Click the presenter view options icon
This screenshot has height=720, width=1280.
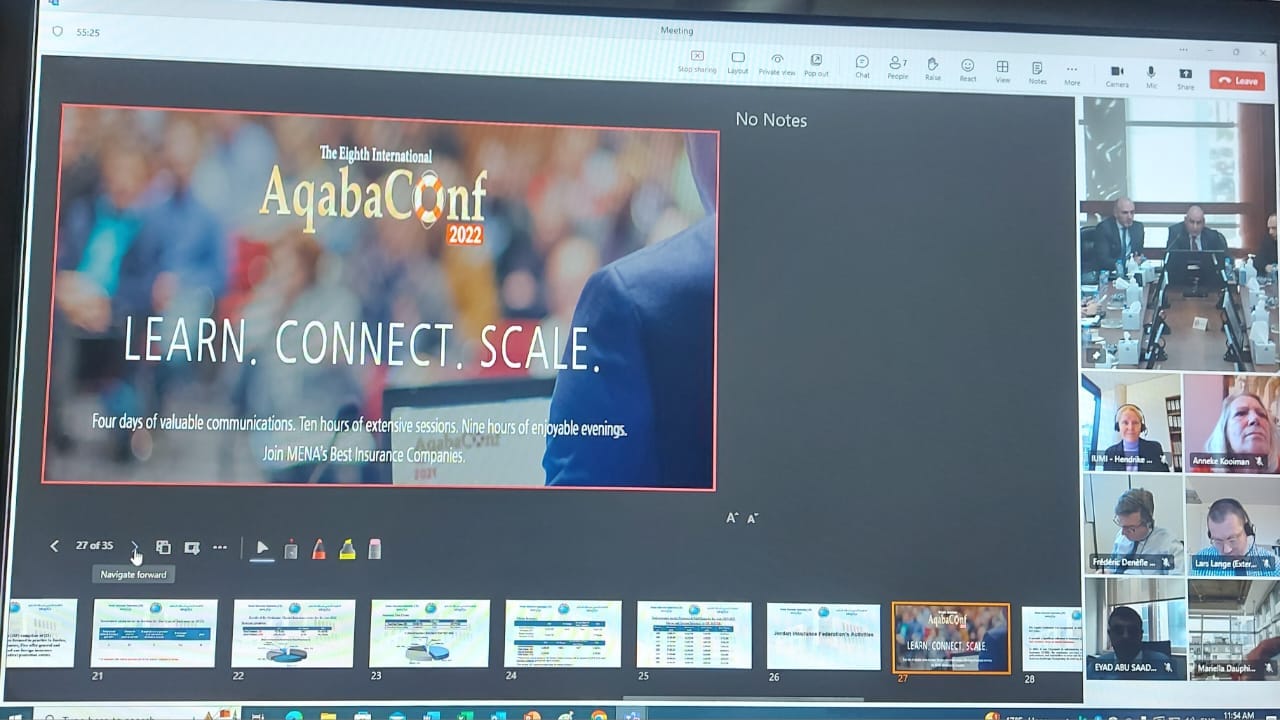(192, 548)
